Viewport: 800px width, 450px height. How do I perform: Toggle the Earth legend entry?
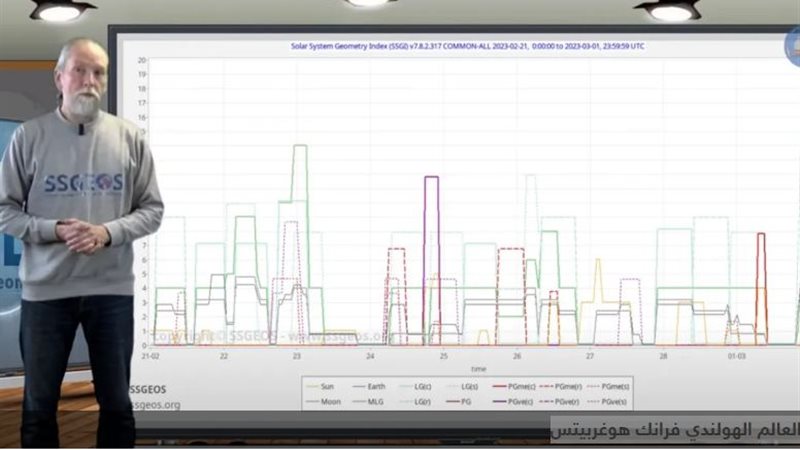pyautogui.click(x=368, y=387)
